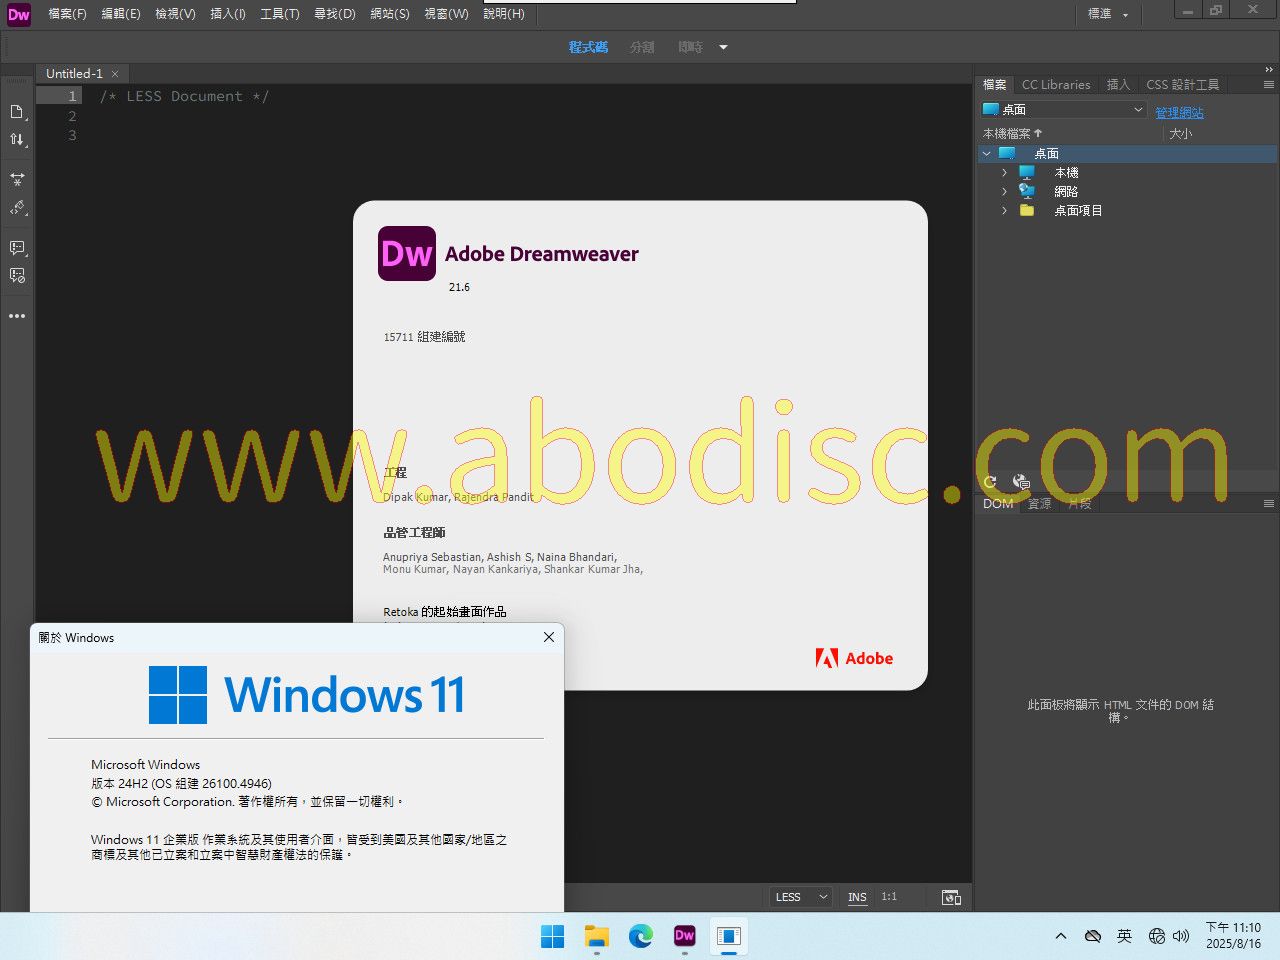Switch to the CSS 設計工具 tab
Screen dimensions: 1280x960
(1183, 85)
